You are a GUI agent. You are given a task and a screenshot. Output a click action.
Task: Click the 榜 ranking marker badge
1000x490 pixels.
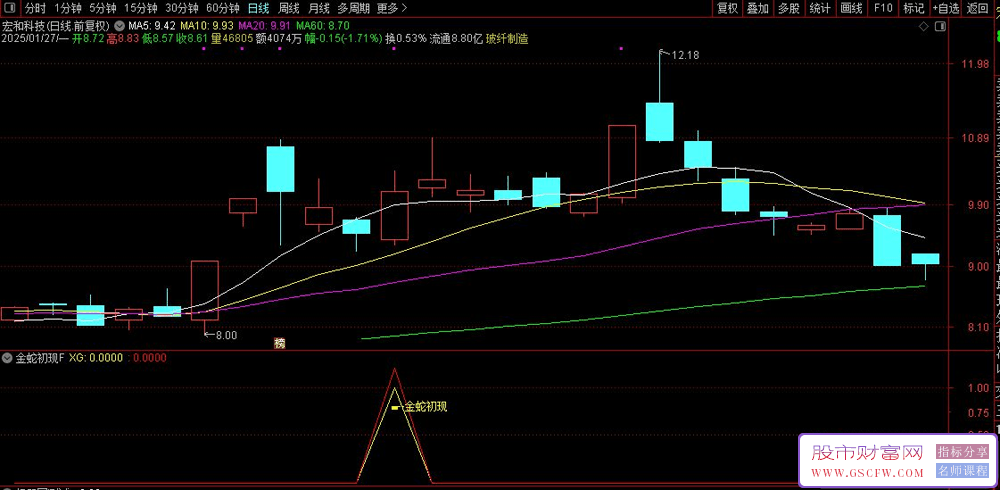pyautogui.click(x=280, y=343)
